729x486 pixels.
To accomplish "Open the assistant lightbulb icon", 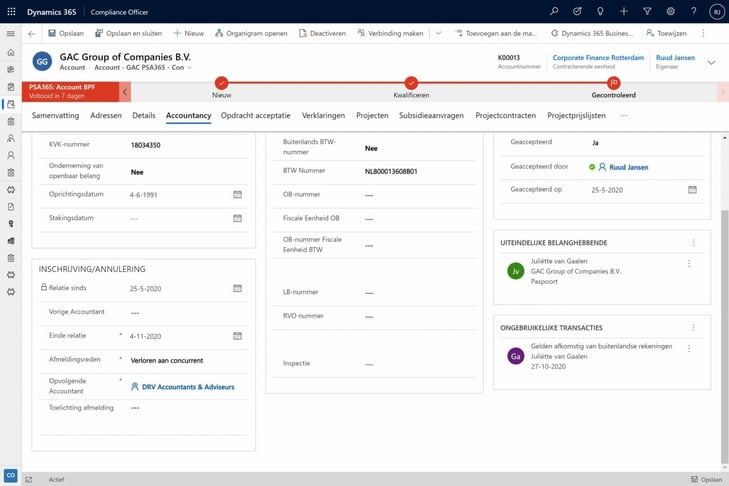I will (x=600, y=11).
